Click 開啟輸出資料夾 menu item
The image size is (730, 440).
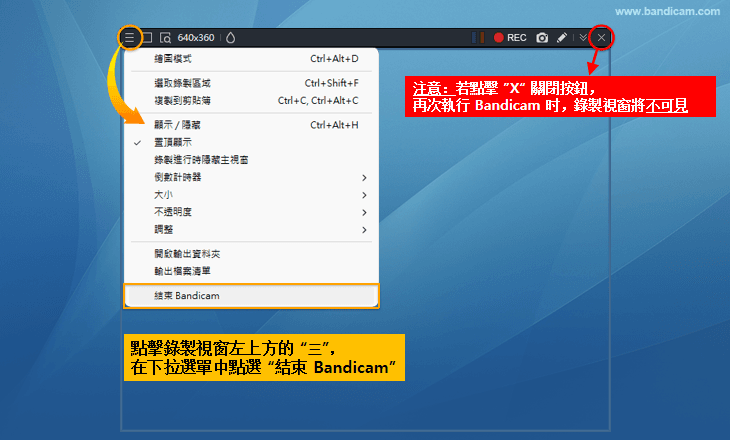tap(251, 254)
